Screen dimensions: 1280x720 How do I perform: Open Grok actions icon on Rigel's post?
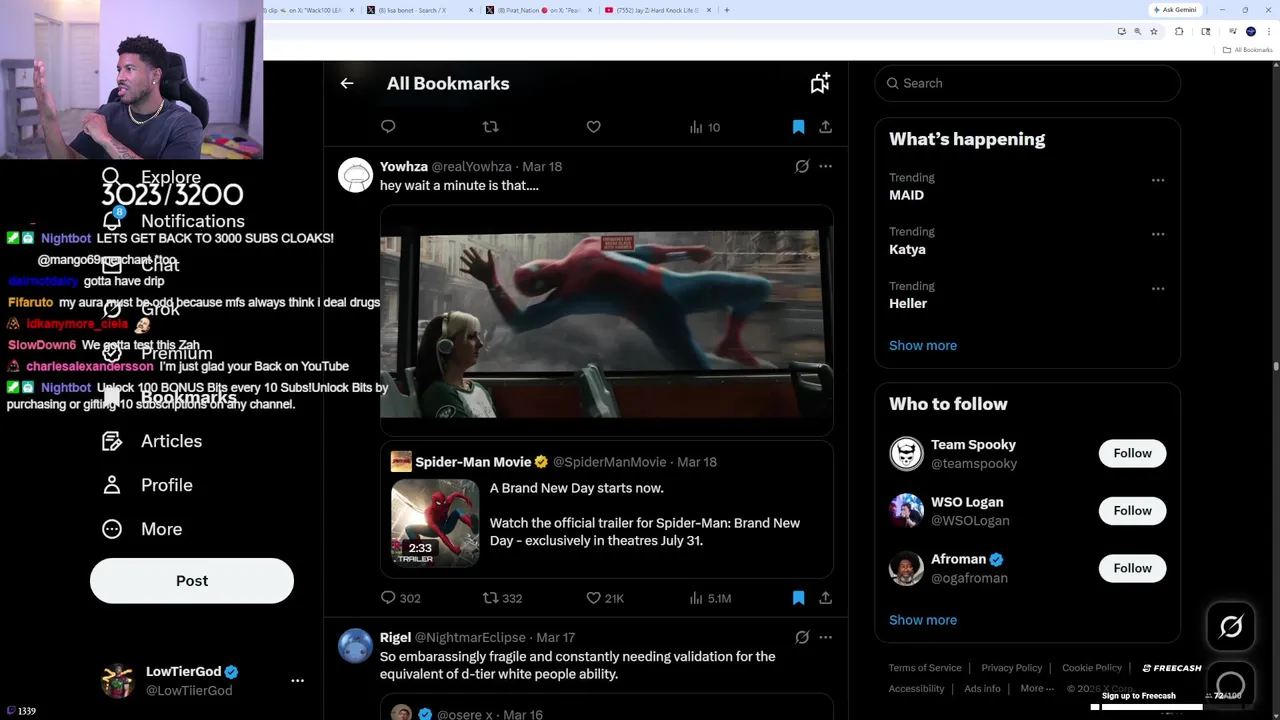coord(802,637)
